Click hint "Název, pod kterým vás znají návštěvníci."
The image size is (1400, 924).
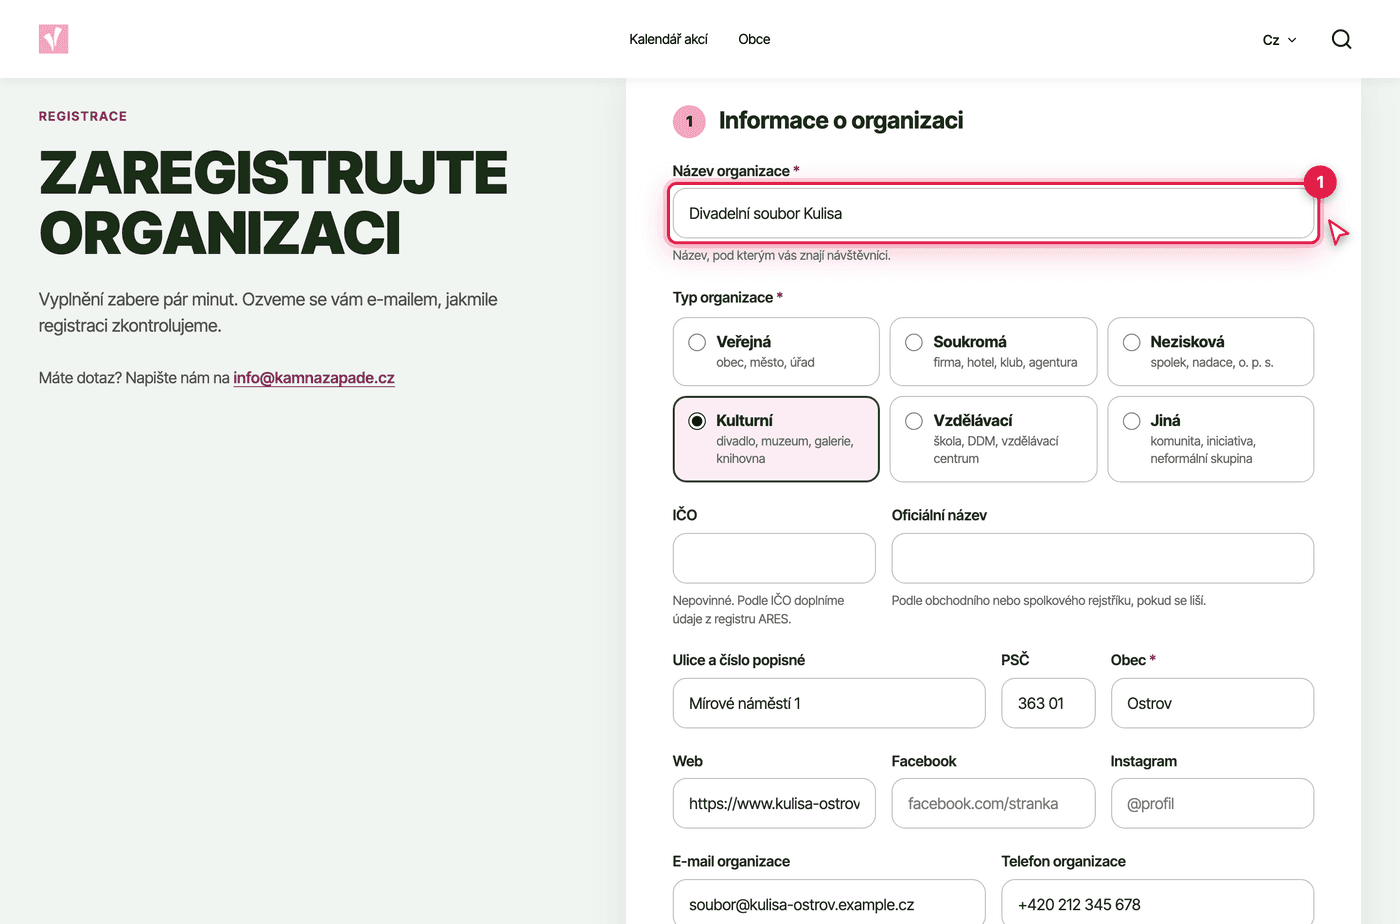[781, 255]
